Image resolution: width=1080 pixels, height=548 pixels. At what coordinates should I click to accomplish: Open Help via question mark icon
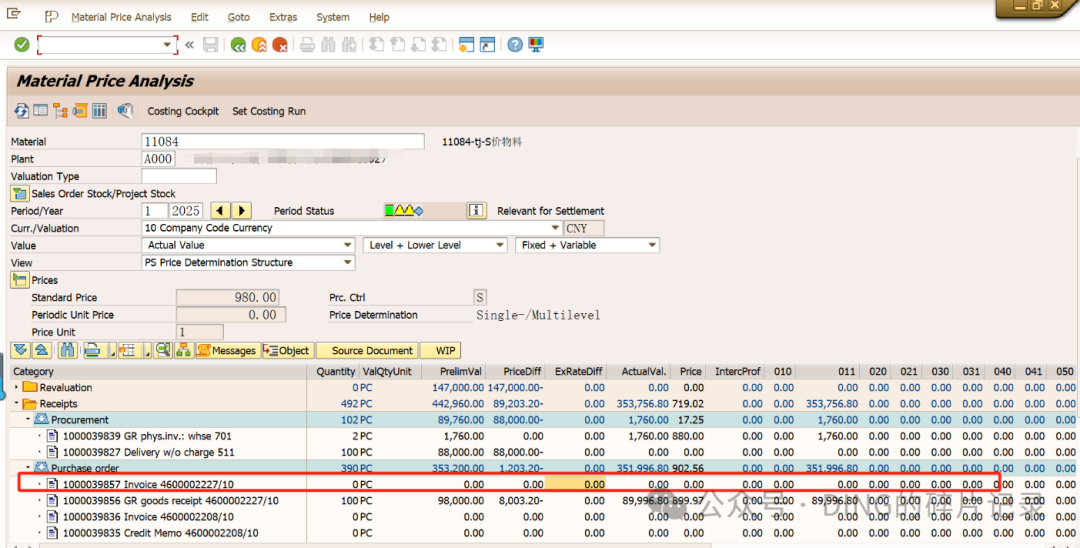(x=515, y=45)
